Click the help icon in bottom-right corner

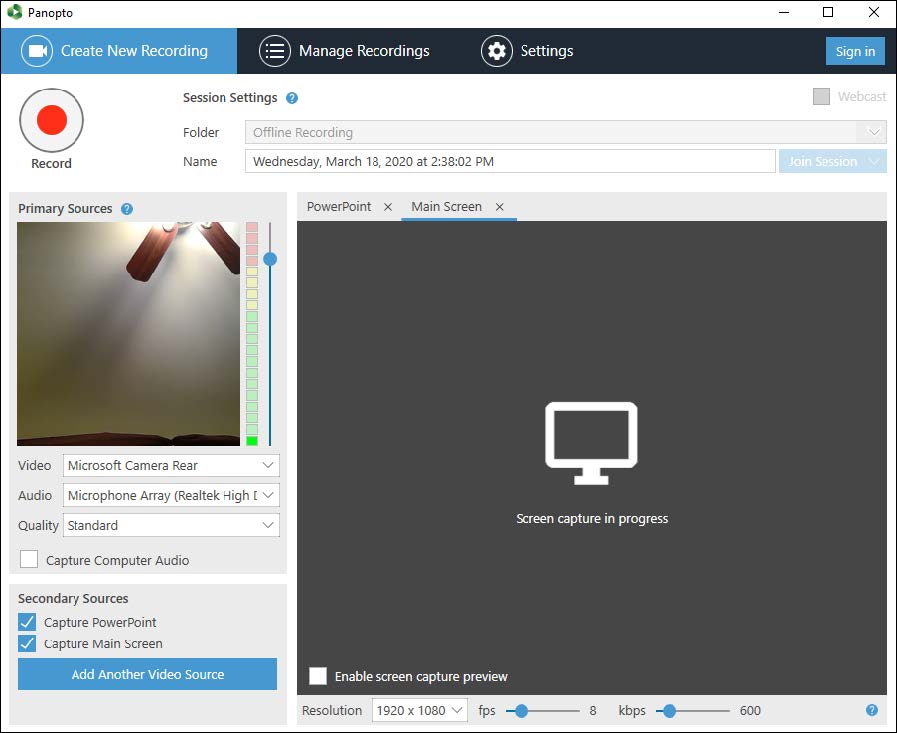871,710
